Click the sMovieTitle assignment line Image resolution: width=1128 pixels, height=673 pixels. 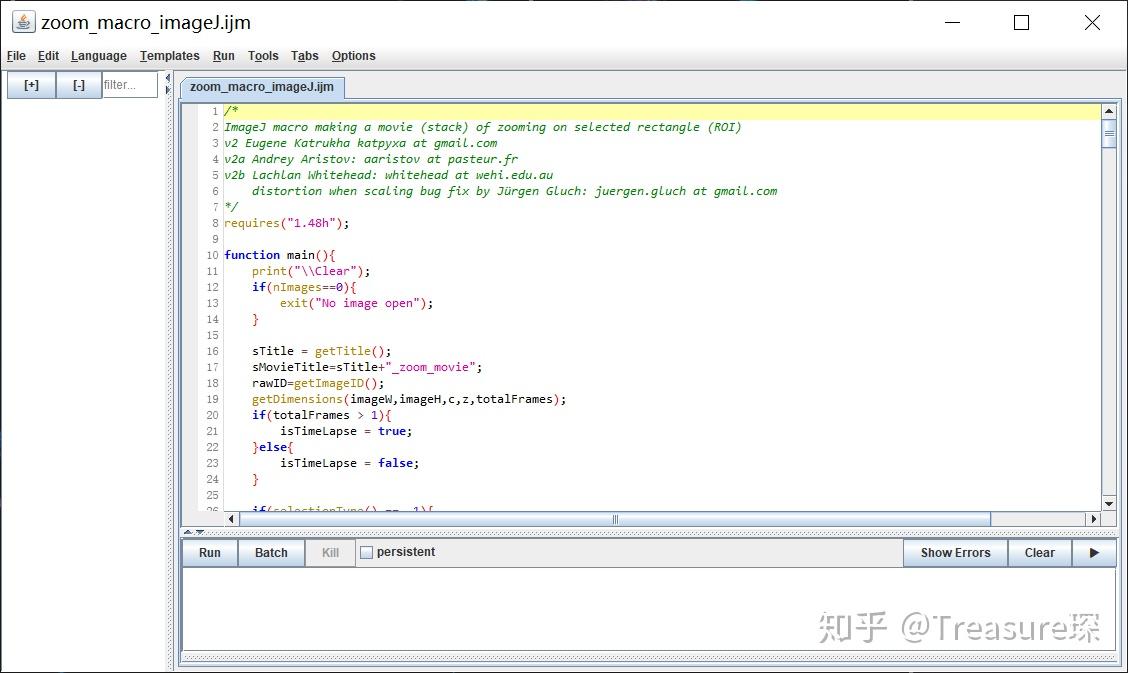[367, 367]
